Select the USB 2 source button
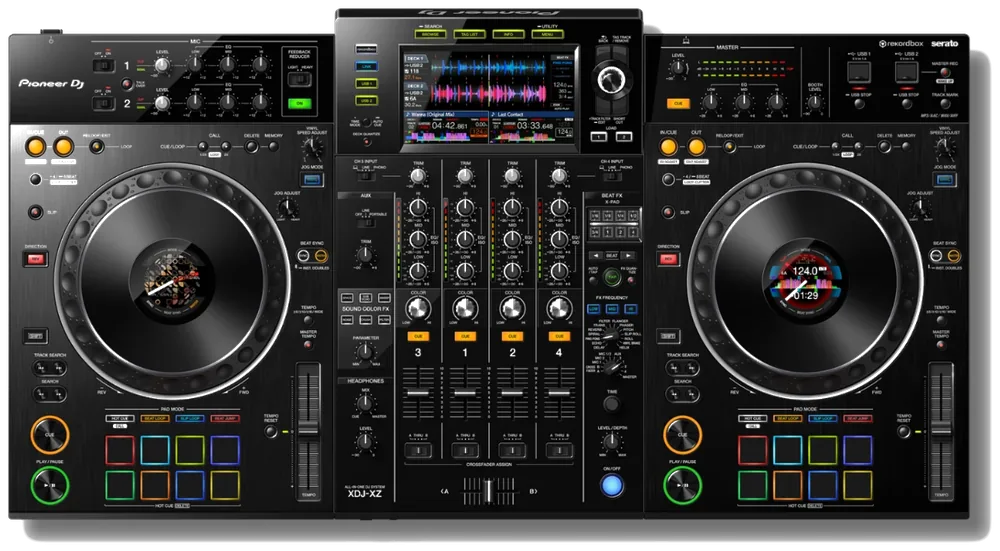Image resolution: width=1000 pixels, height=551 pixels. click(366, 101)
